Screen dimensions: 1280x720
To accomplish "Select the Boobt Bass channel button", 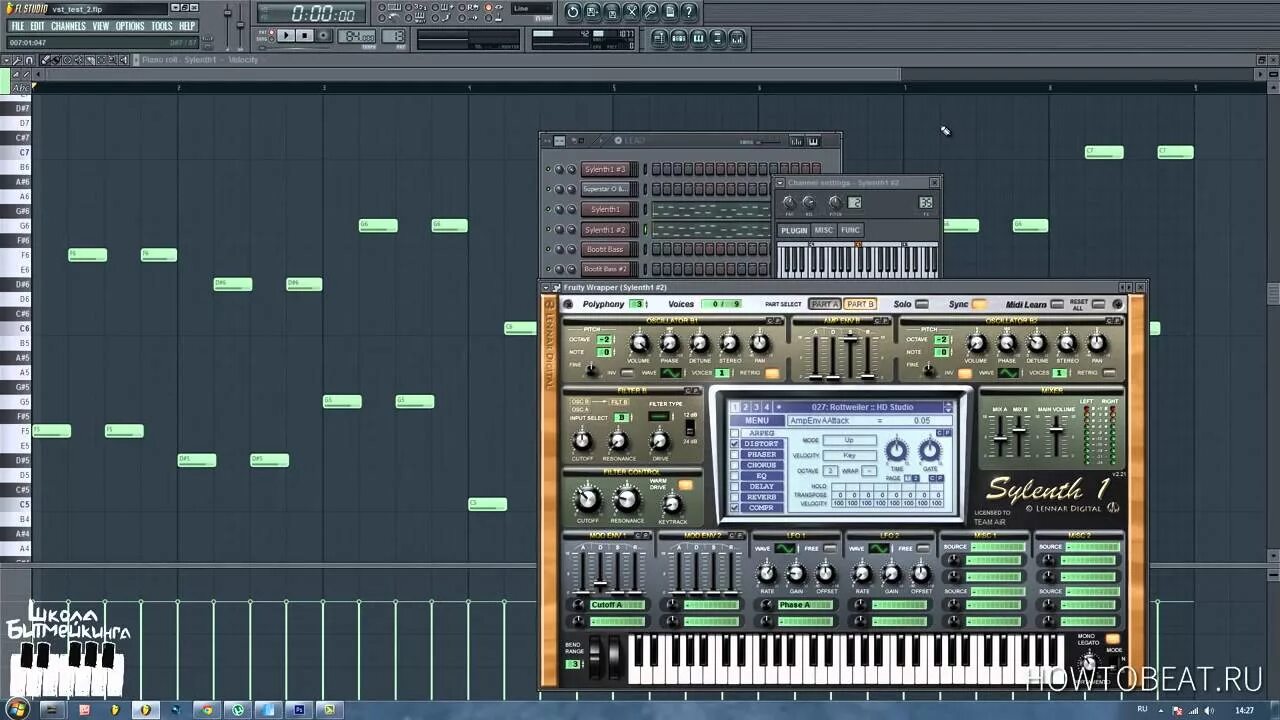I will tap(605, 249).
